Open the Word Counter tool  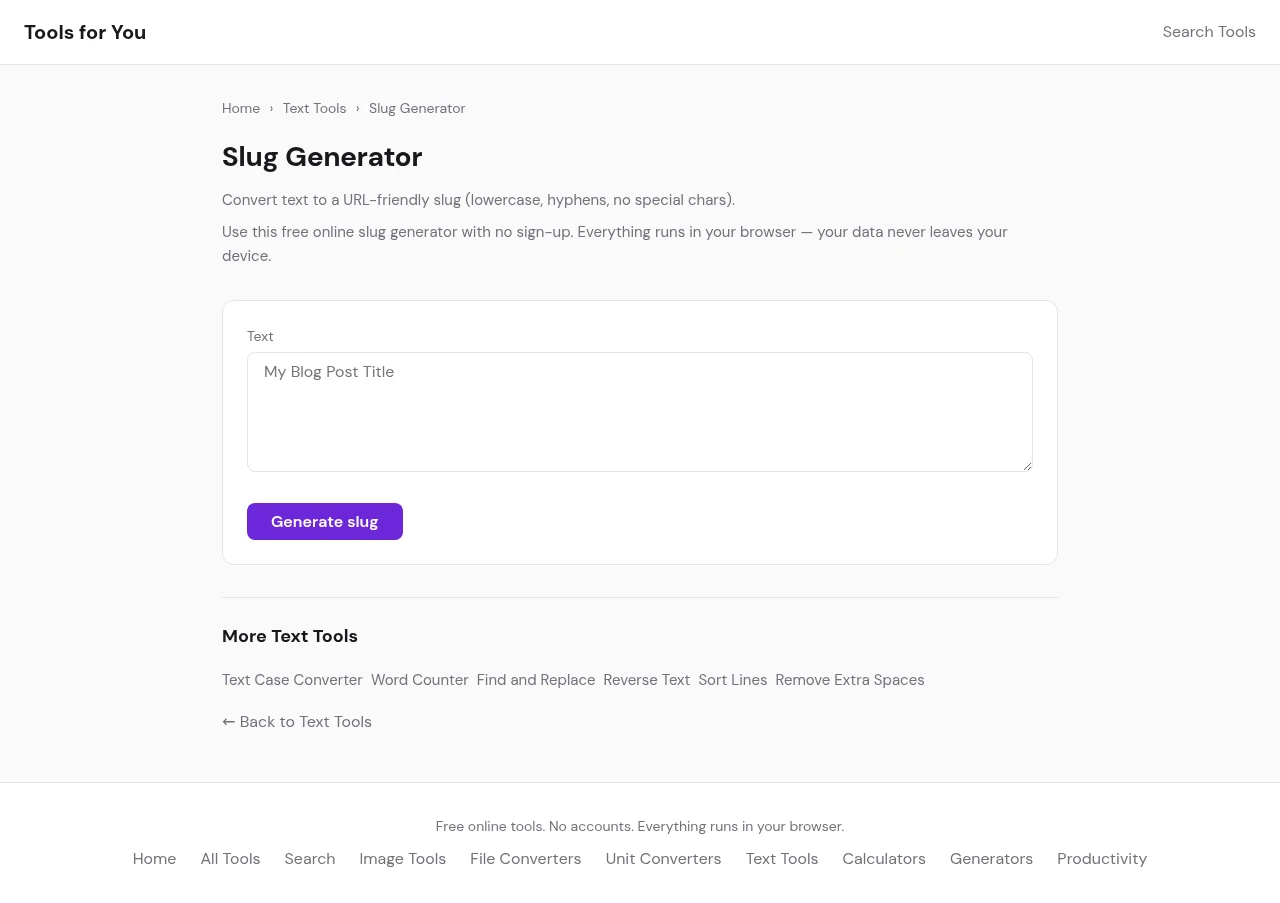pos(419,680)
